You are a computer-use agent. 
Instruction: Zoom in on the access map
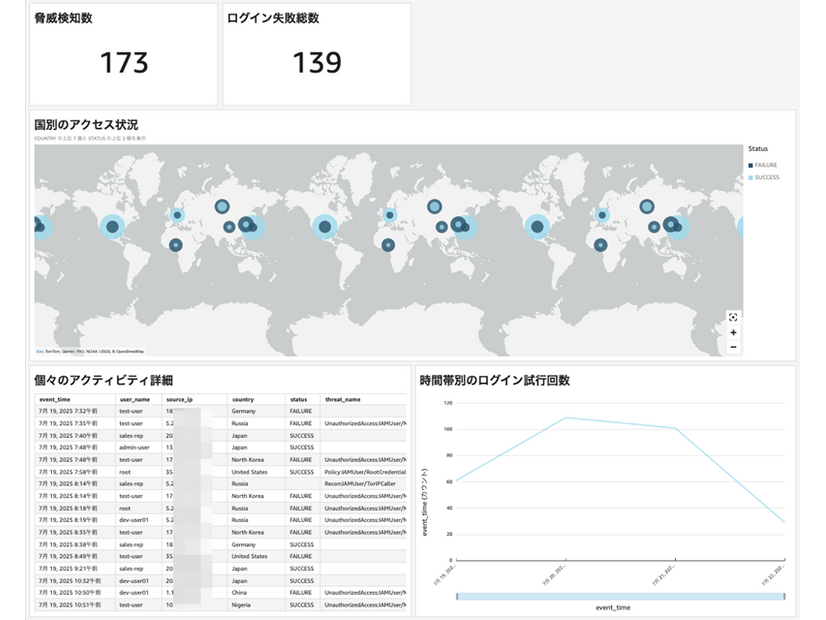tap(733, 332)
